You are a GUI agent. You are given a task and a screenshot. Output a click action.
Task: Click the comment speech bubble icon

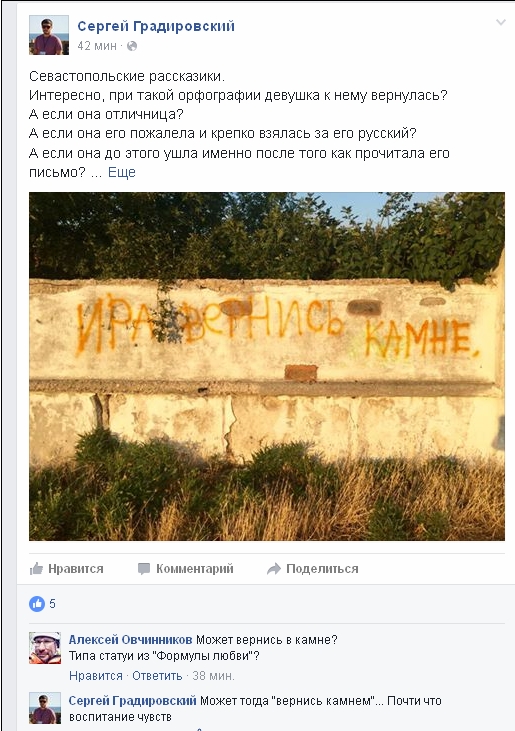click(144, 569)
